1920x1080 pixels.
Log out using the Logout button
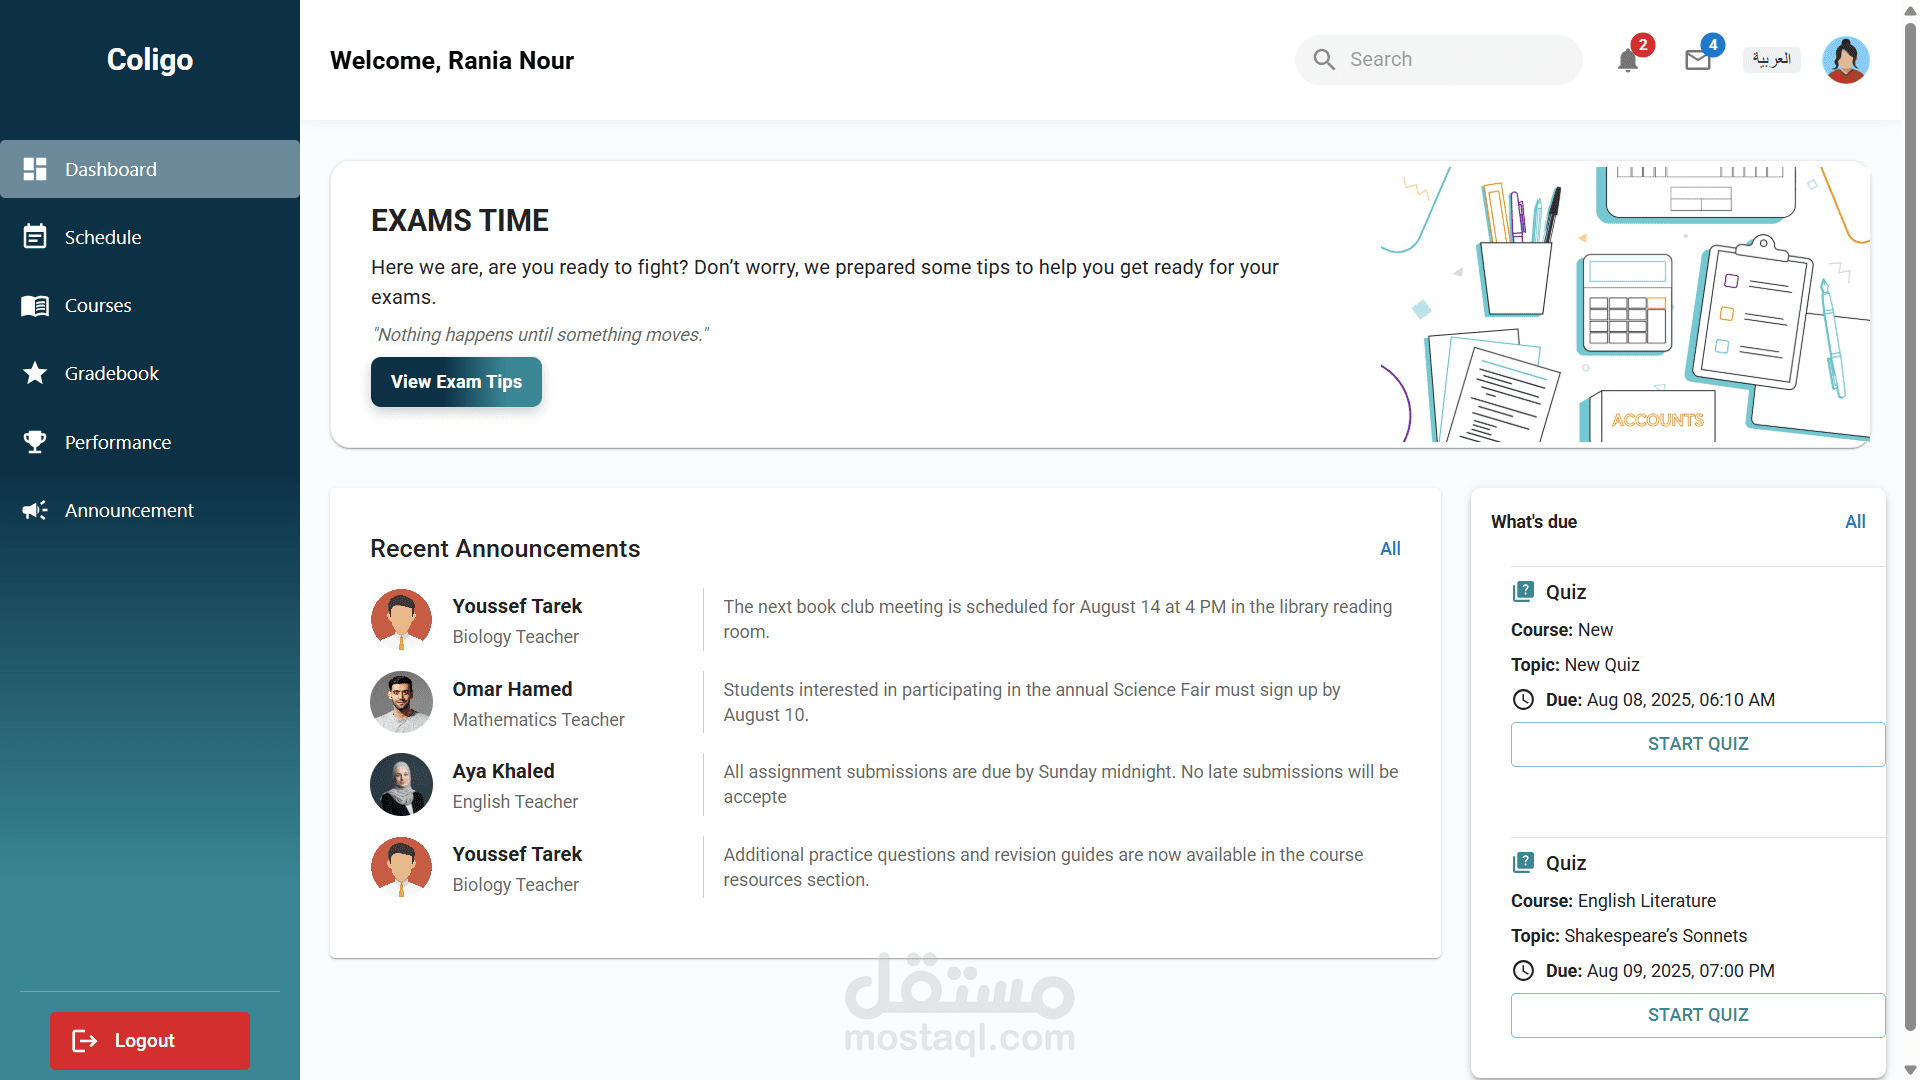[150, 1040]
